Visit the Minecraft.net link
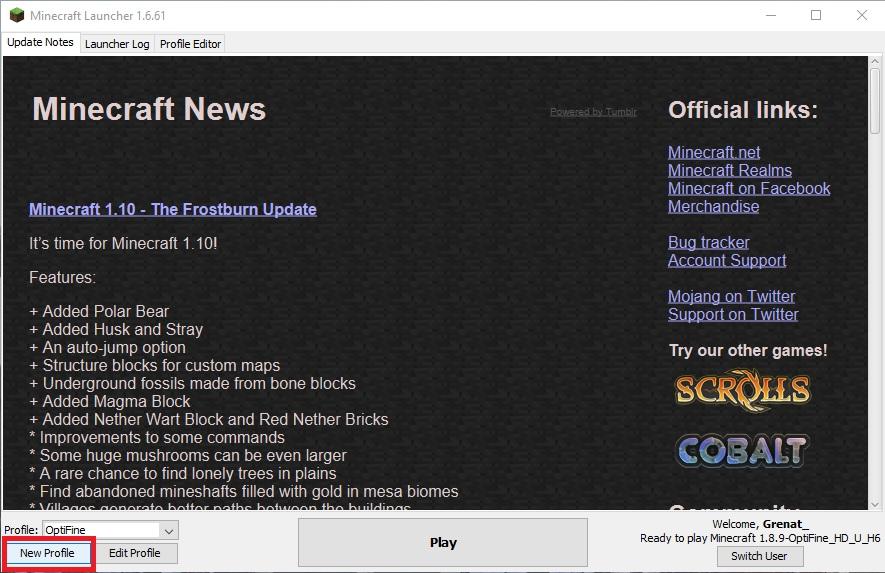Screen dimensions: 885x573 714,152
